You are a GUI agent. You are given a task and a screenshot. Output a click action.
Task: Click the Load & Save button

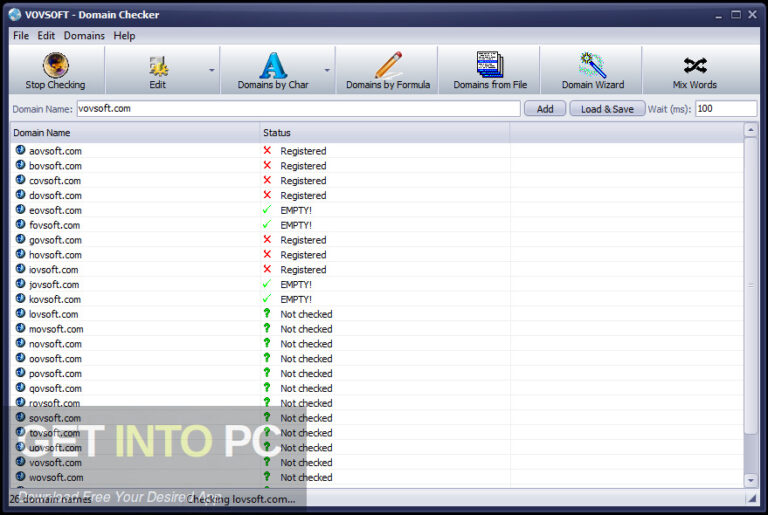pos(607,109)
